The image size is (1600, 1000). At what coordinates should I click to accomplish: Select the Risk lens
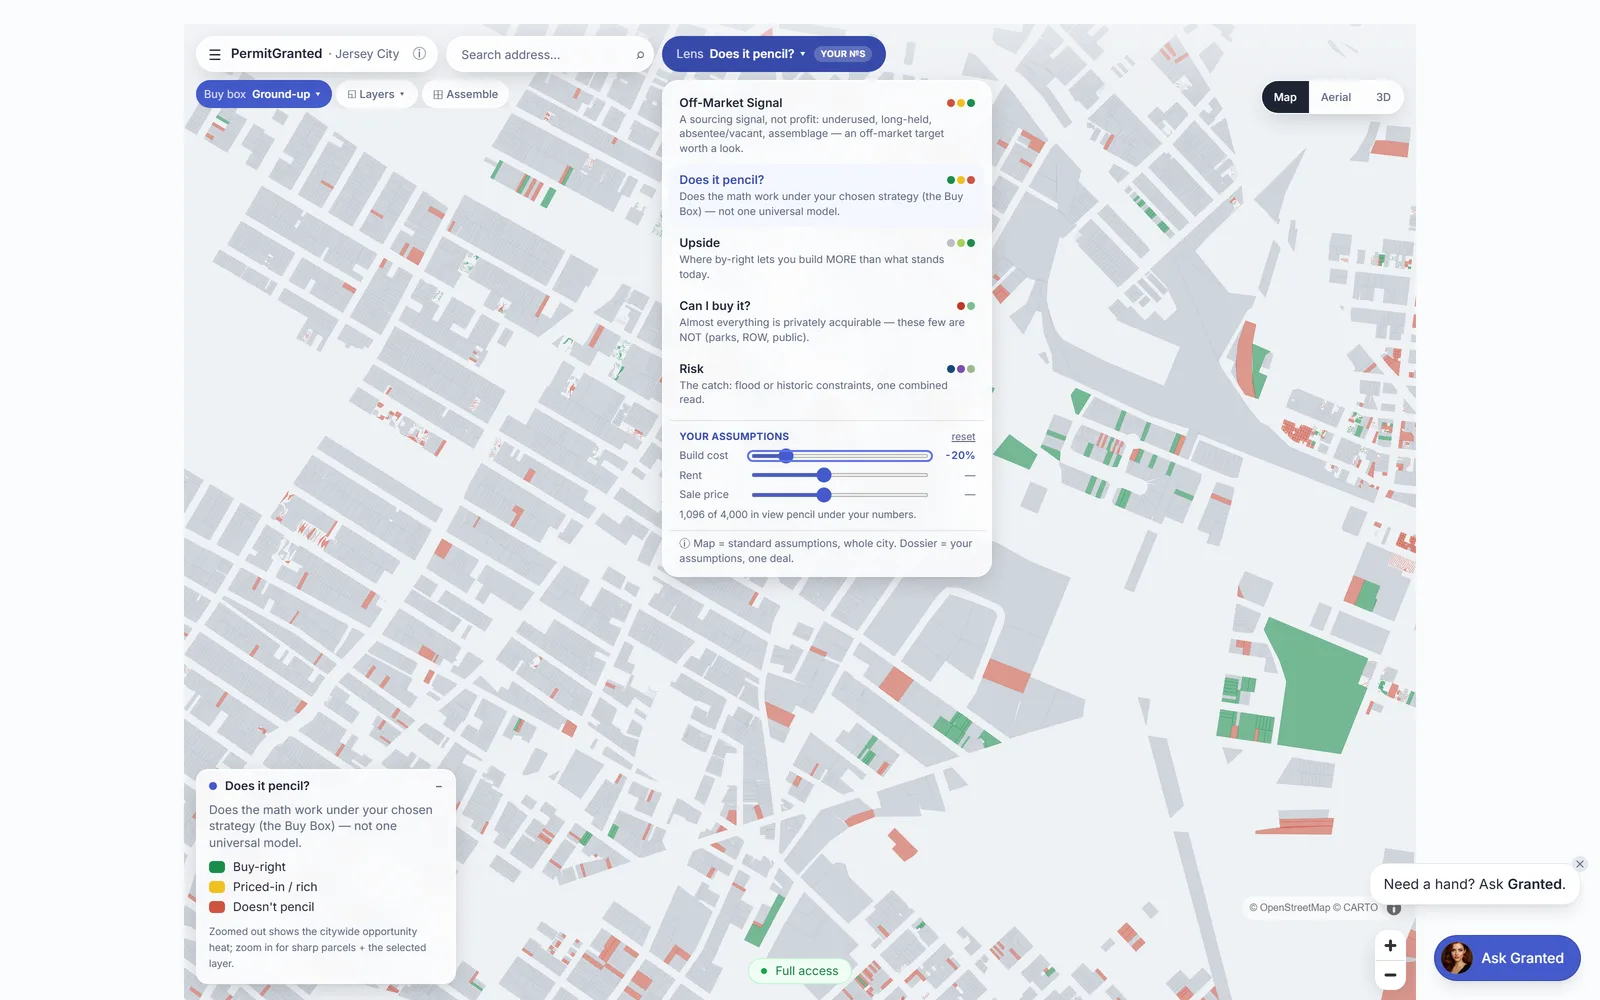[x=826, y=384]
